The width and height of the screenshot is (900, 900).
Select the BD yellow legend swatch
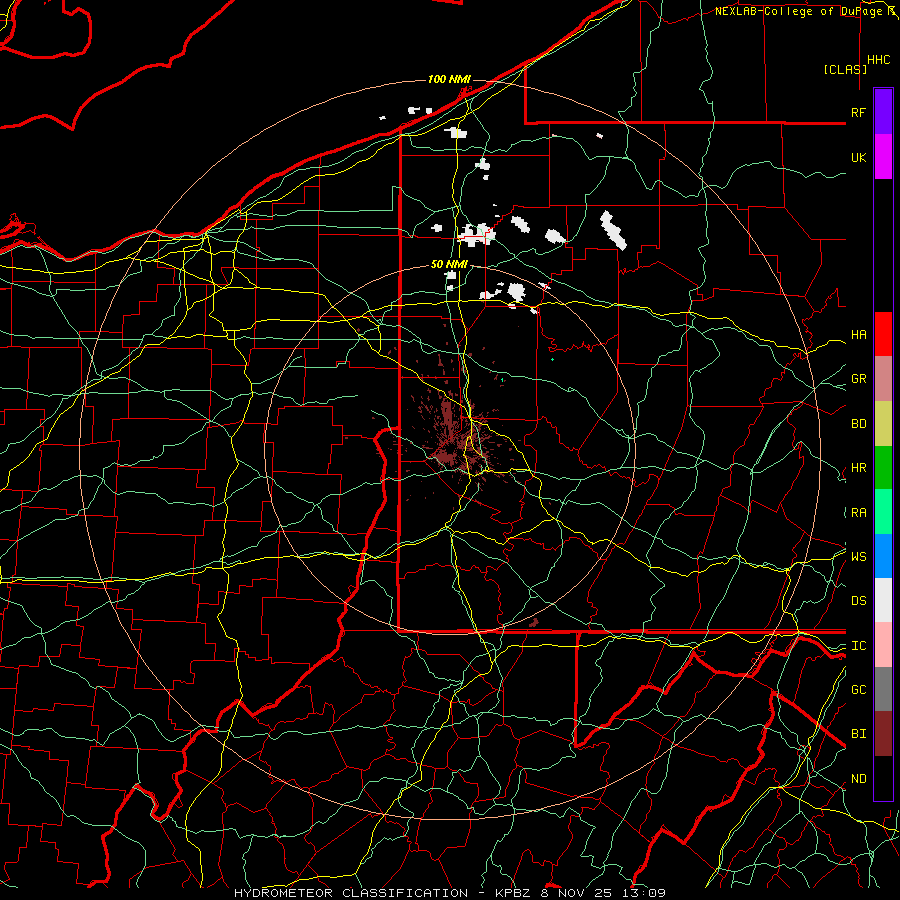pyautogui.click(x=883, y=423)
